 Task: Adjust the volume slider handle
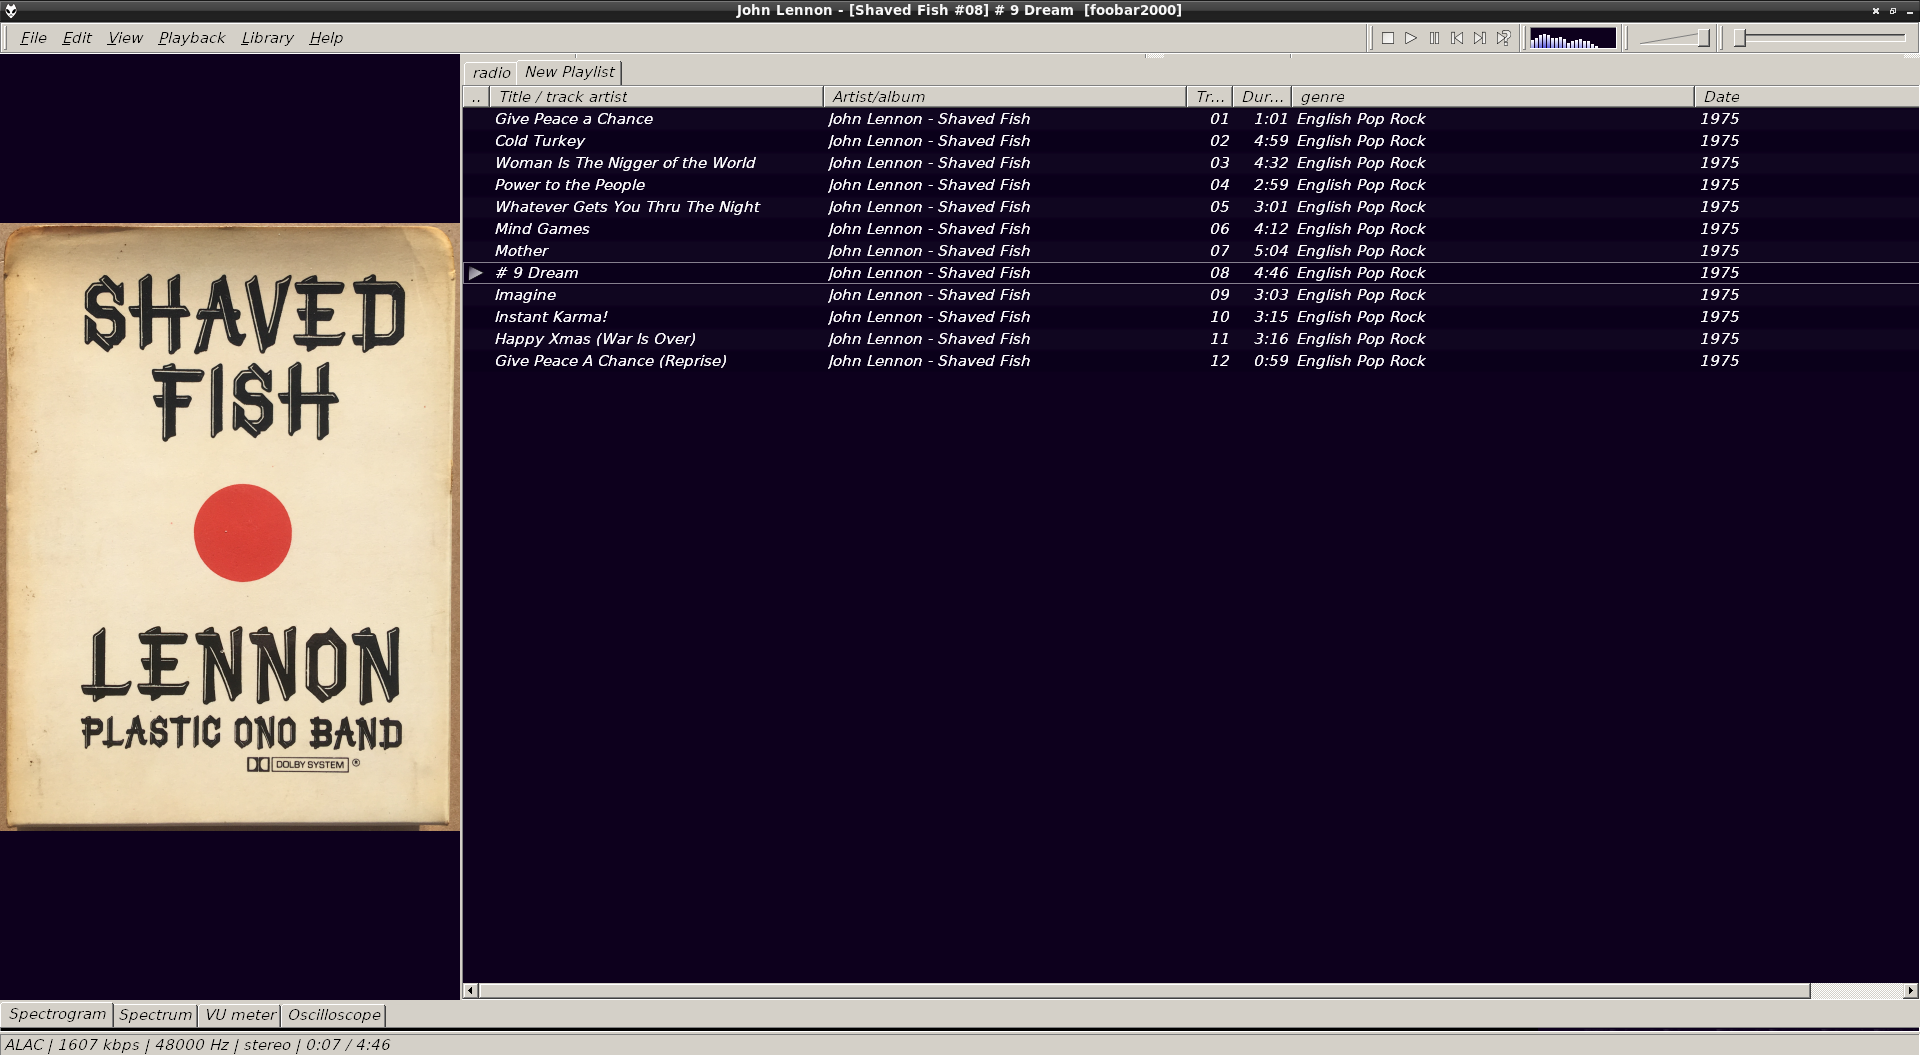(x=1703, y=38)
